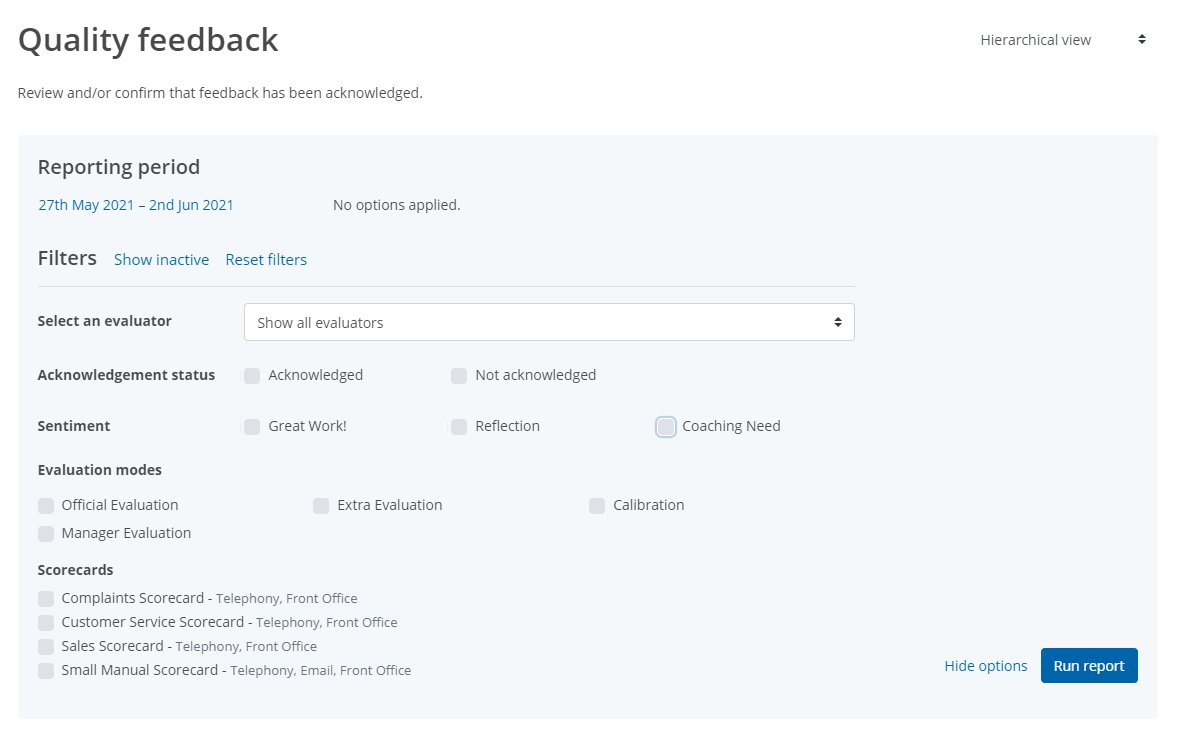This screenshot has width=1177, height=729.
Task: Click the Hide options link
Action: pos(986,666)
